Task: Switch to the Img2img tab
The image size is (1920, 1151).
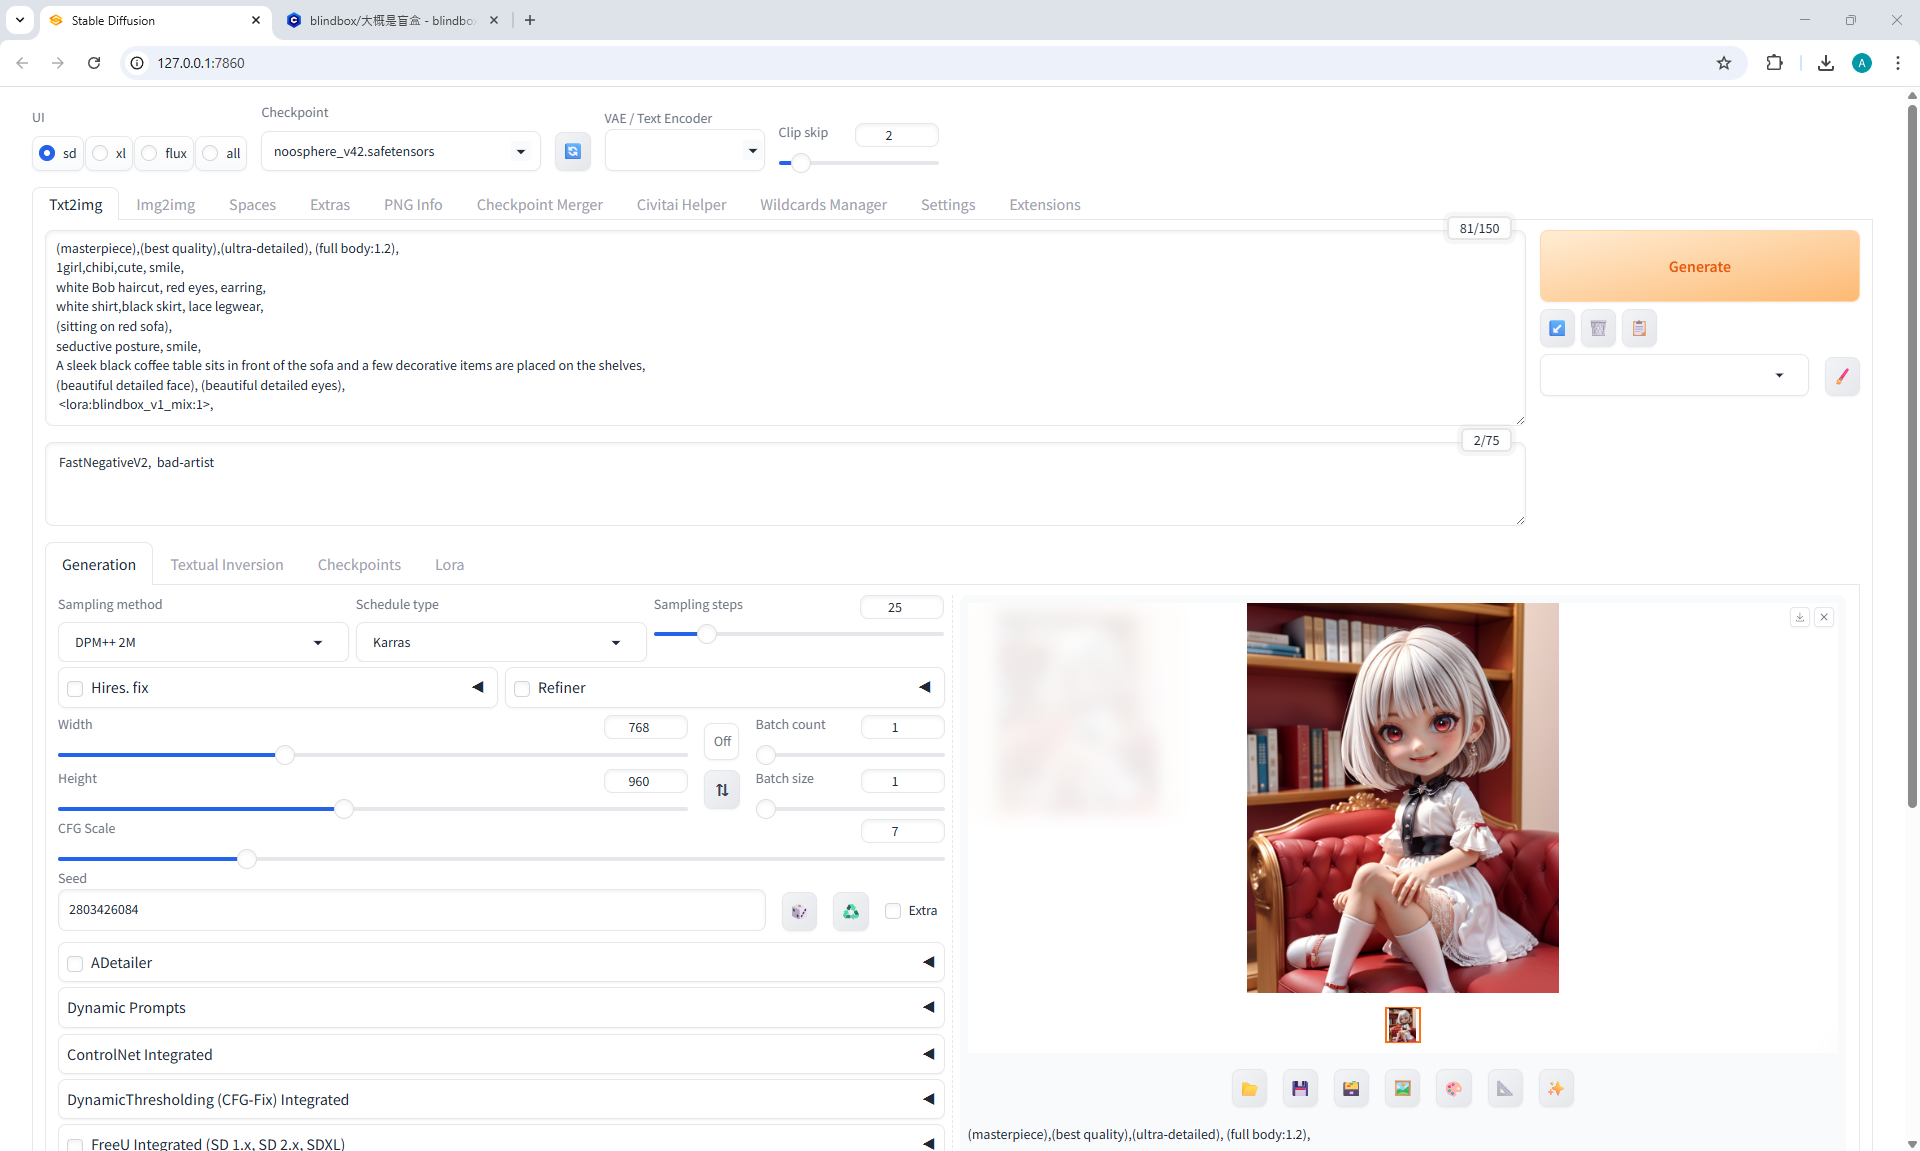Action: [x=165, y=204]
